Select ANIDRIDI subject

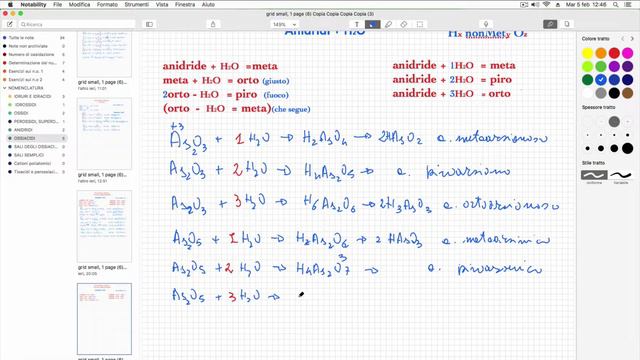(36, 130)
